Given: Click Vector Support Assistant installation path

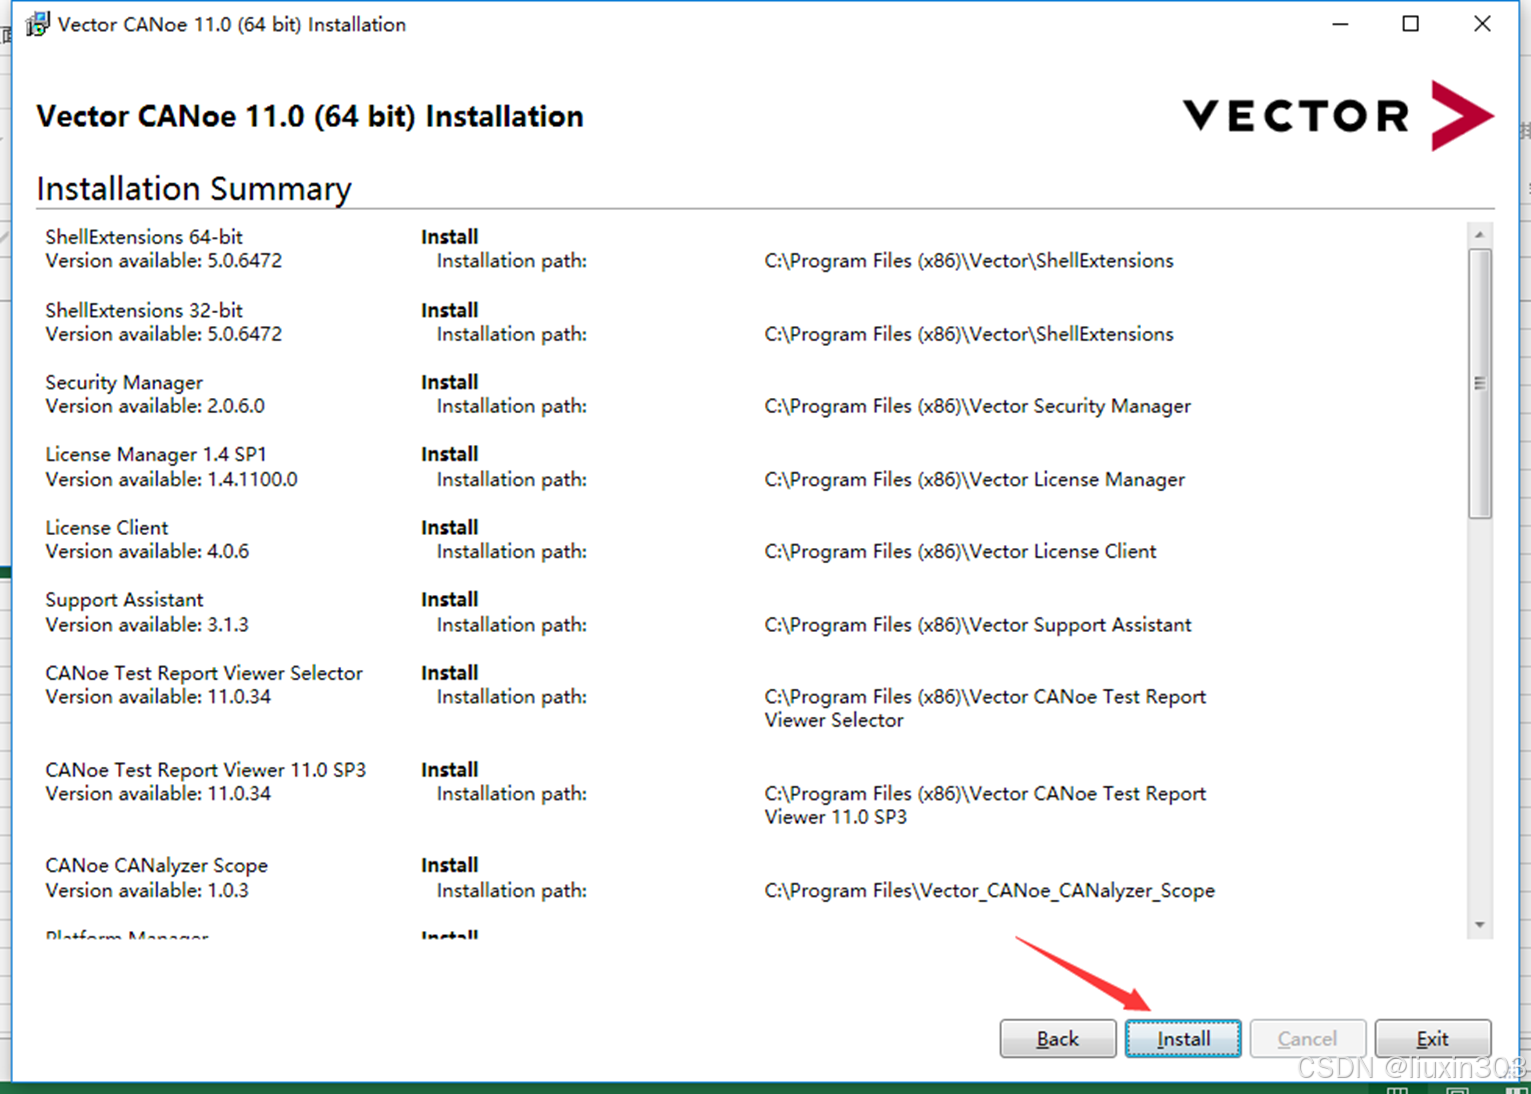Looking at the screenshot, I should pyautogui.click(x=978, y=624).
